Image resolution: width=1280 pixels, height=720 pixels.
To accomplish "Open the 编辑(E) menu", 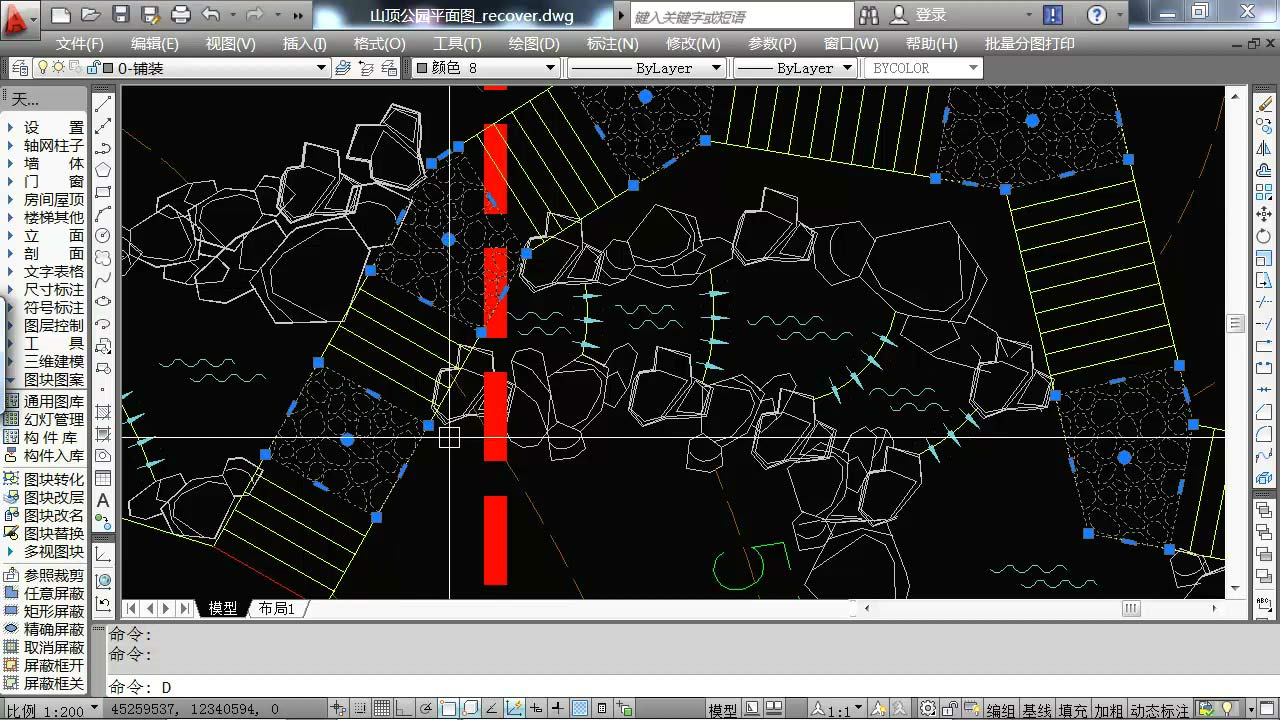I will pos(155,44).
